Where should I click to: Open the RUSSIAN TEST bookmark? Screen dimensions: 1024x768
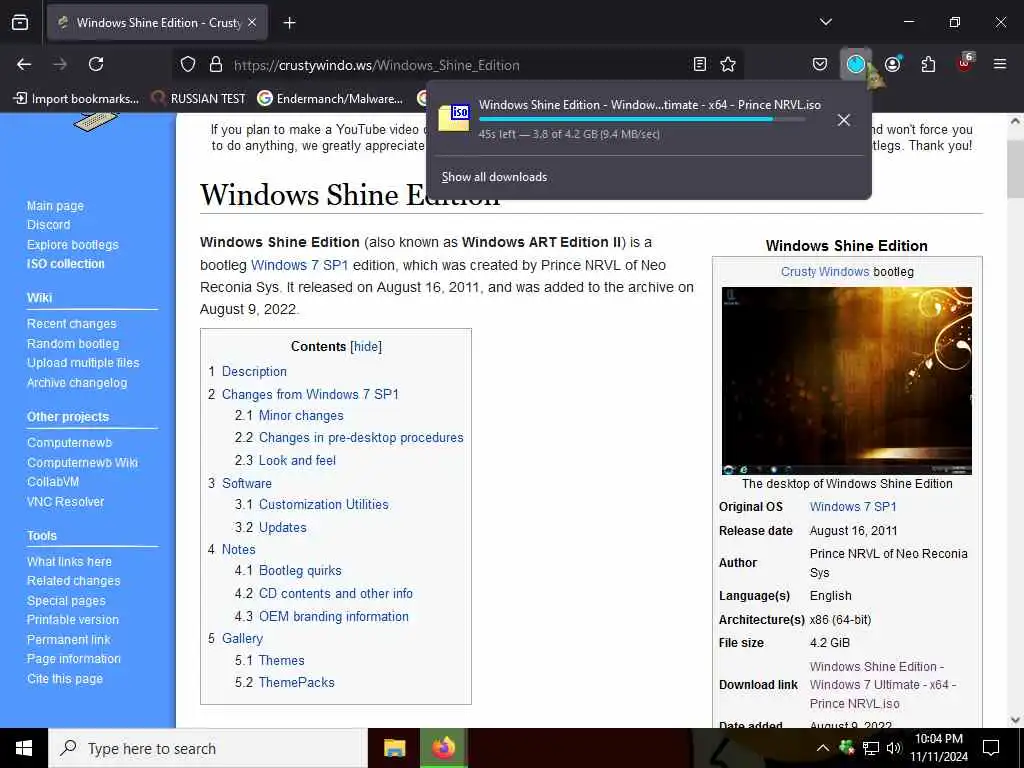tap(199, 99)
